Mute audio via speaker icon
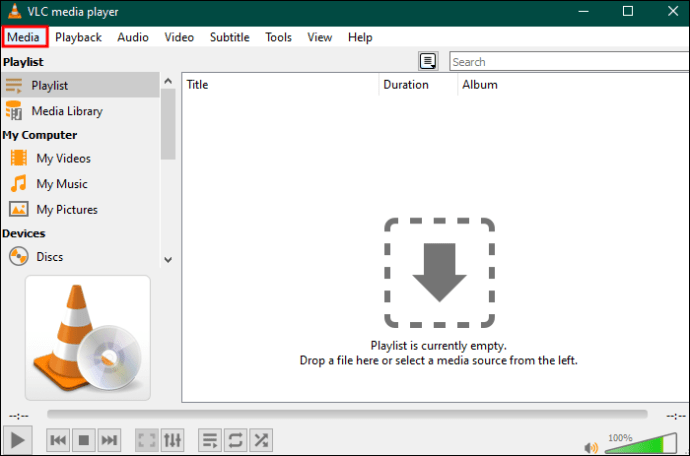This screenshot has height=456, width=690. tap(592, 446)
